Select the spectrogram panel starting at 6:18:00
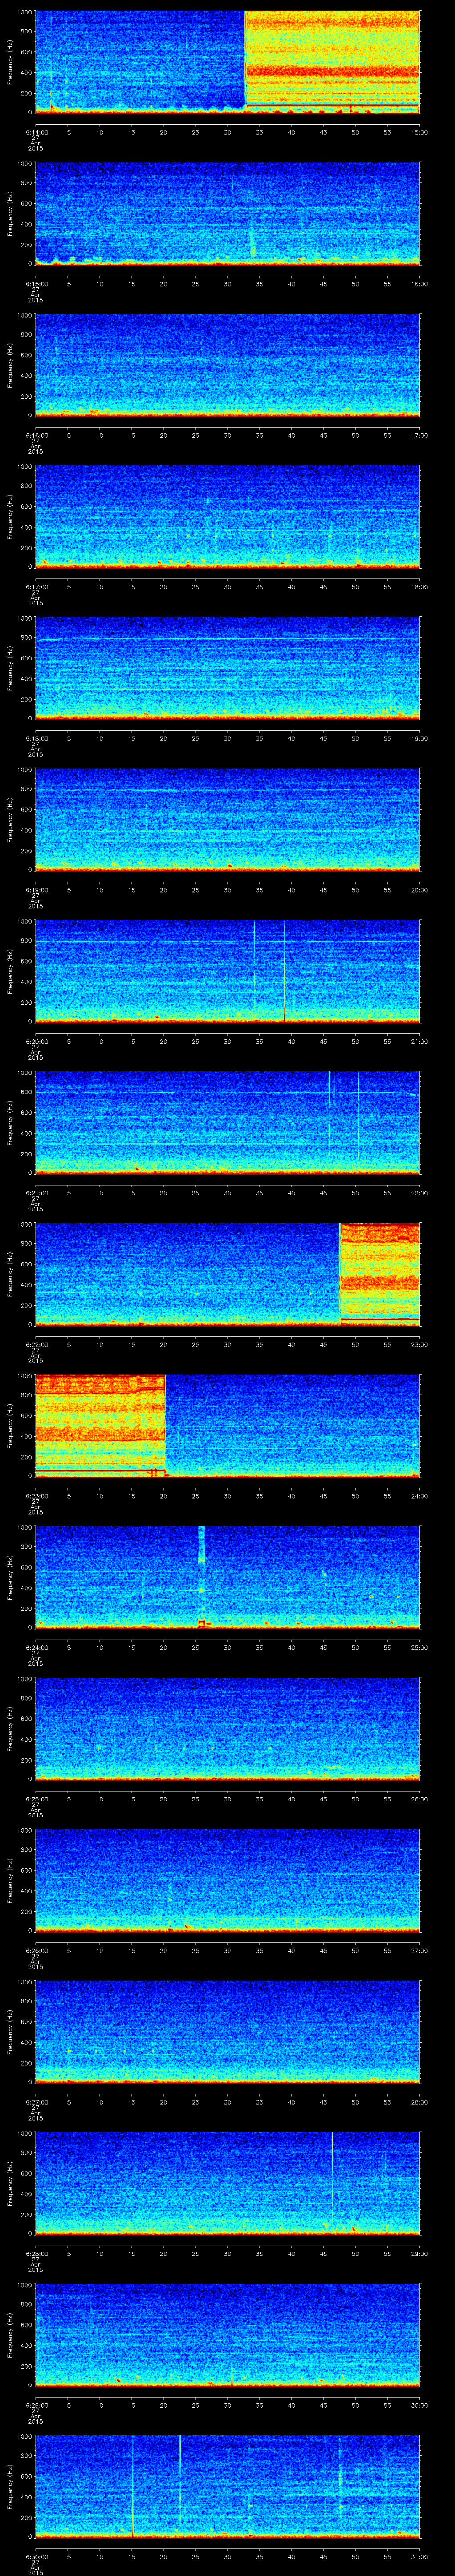The height and width of the screenshot is (2576, 455). tap(228, 668)
